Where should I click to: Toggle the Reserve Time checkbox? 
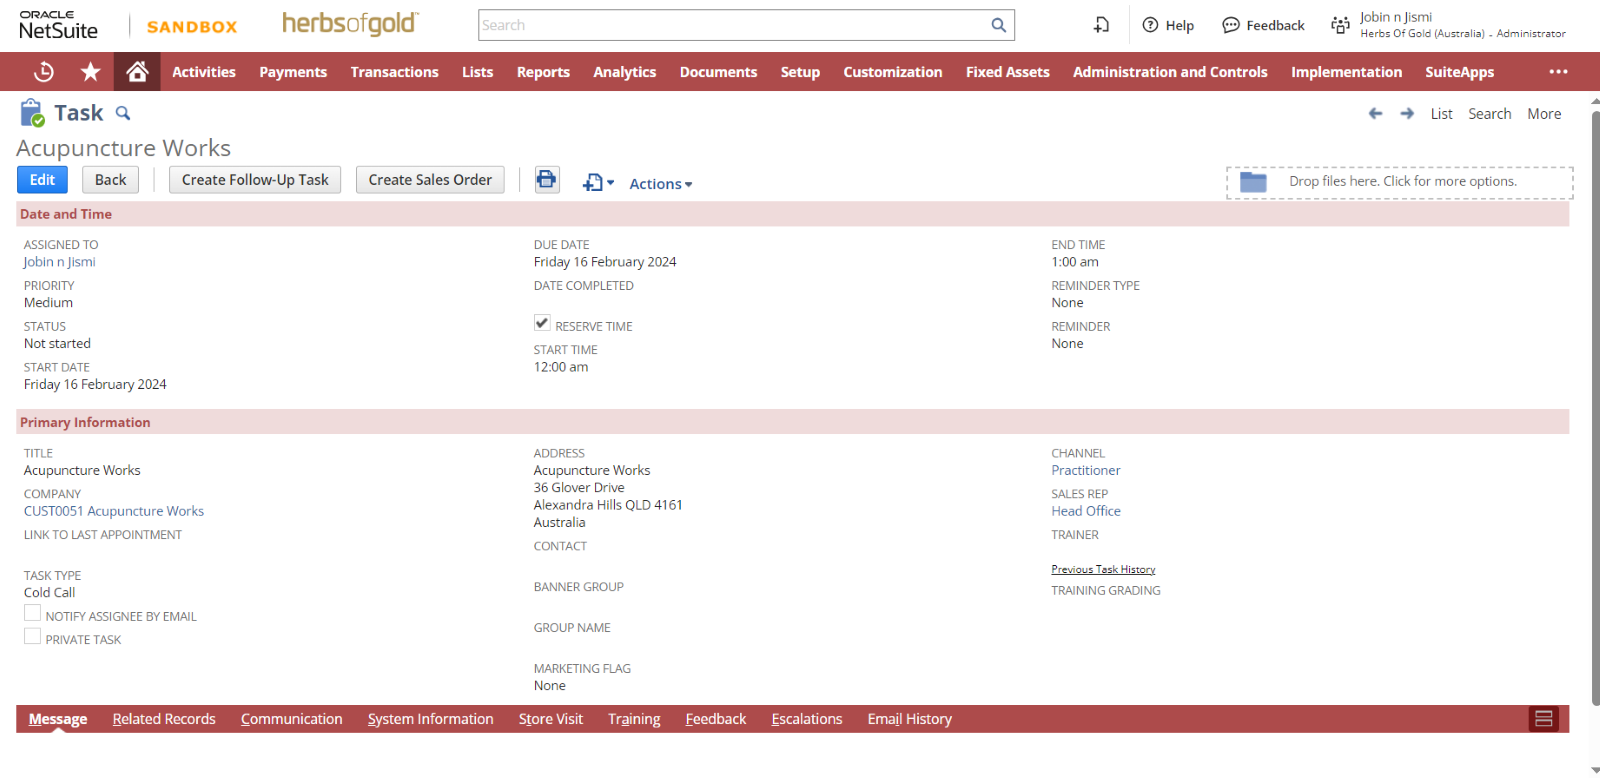point(542,323)
